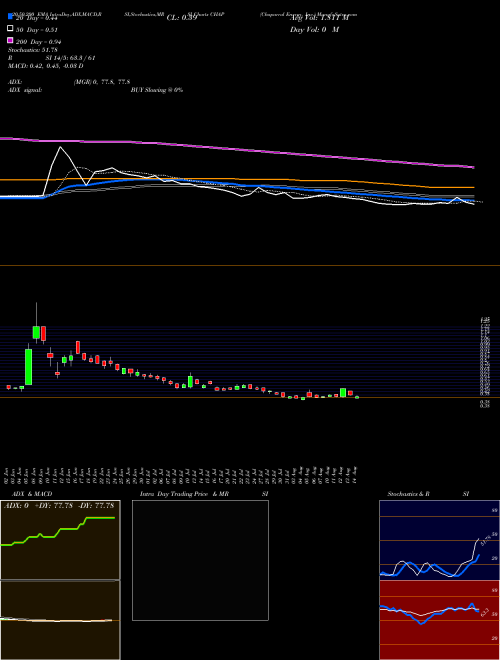Select the '50 Day - 0.51' label

coord(37,29)
